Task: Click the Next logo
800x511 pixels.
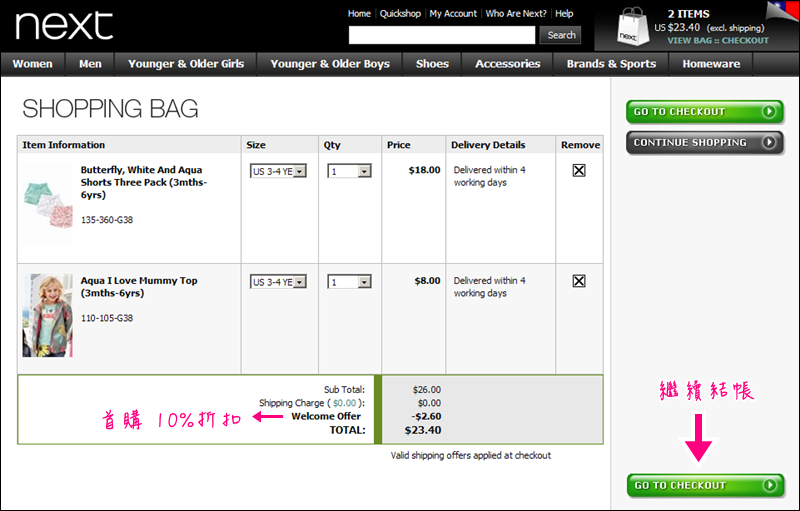Action: pyautogui.click(x=64, y=25)
